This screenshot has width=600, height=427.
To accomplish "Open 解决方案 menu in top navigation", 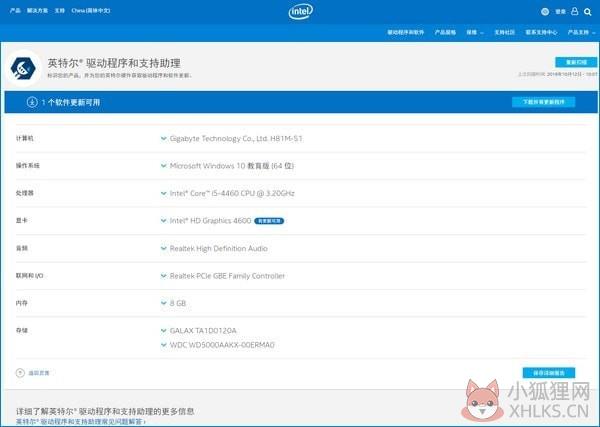I will (38, 11).
